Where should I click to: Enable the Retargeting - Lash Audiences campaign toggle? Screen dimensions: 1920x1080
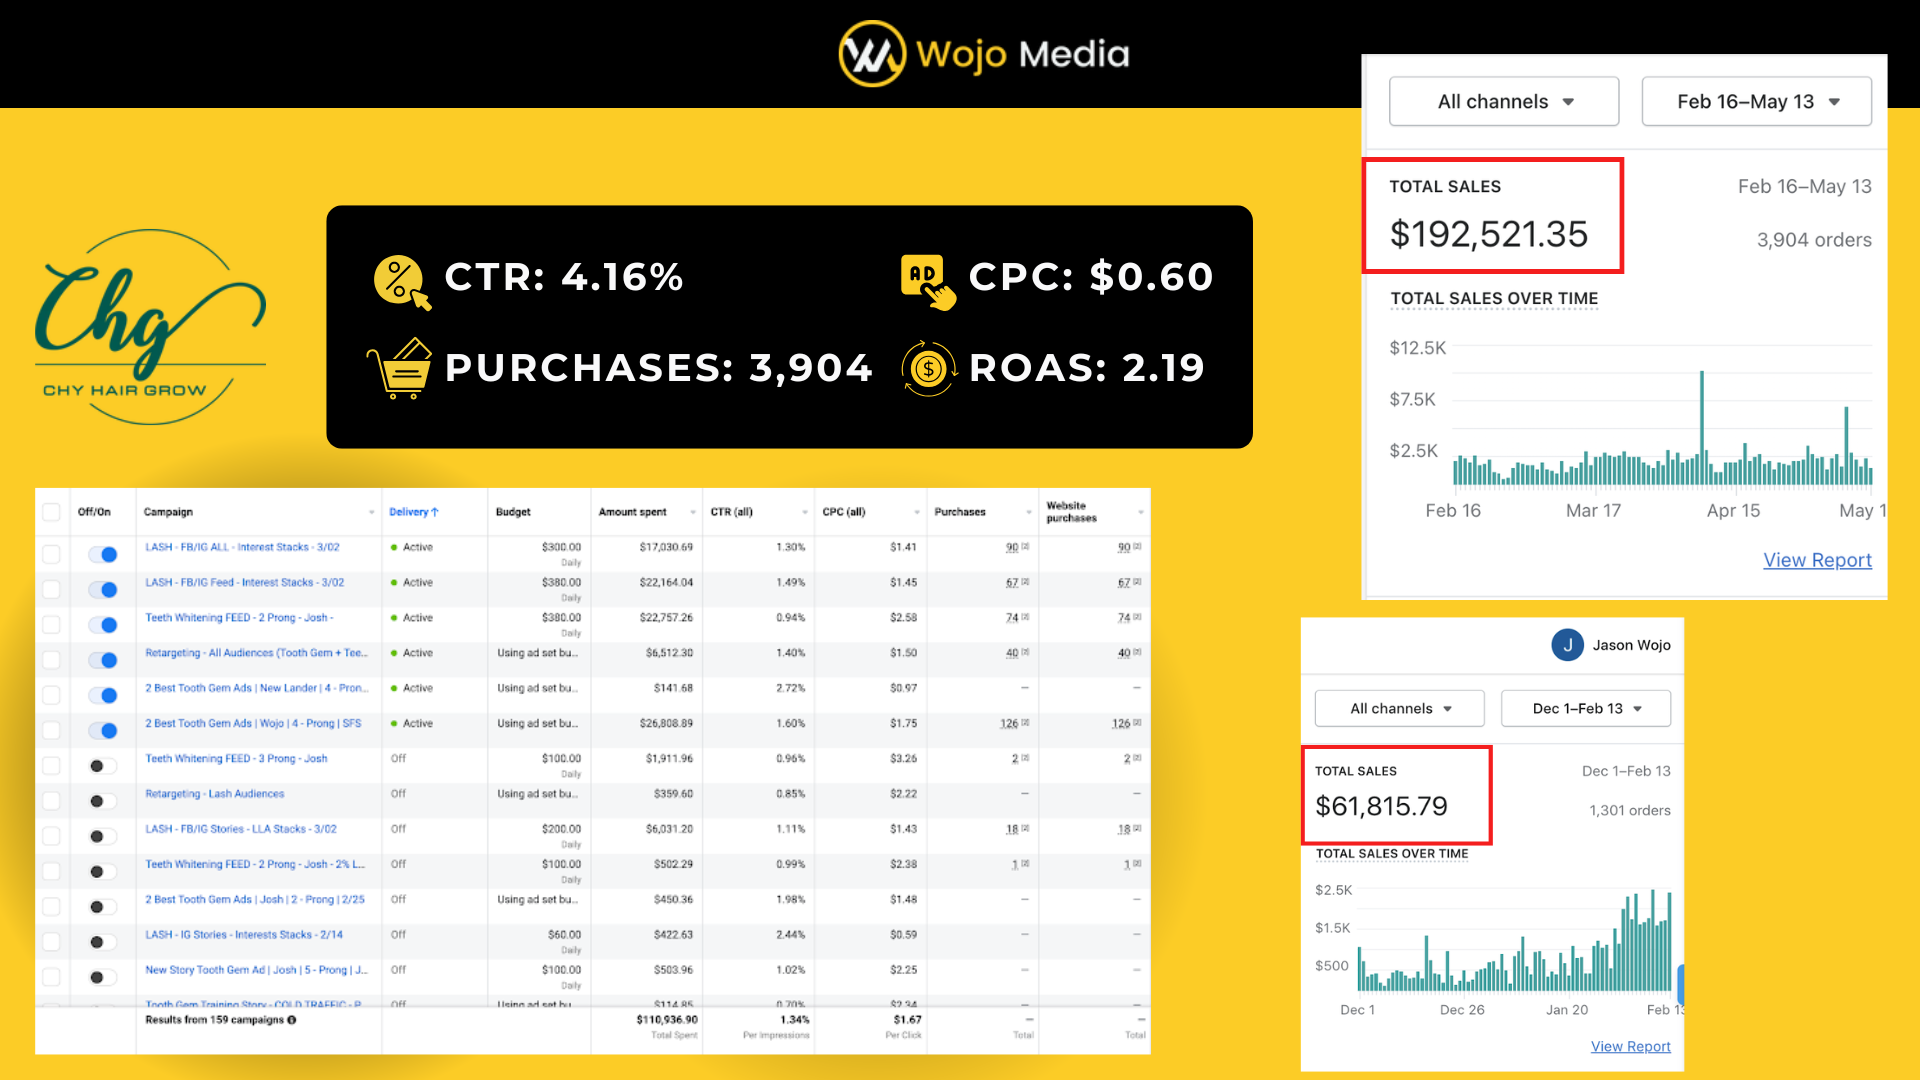103,801
